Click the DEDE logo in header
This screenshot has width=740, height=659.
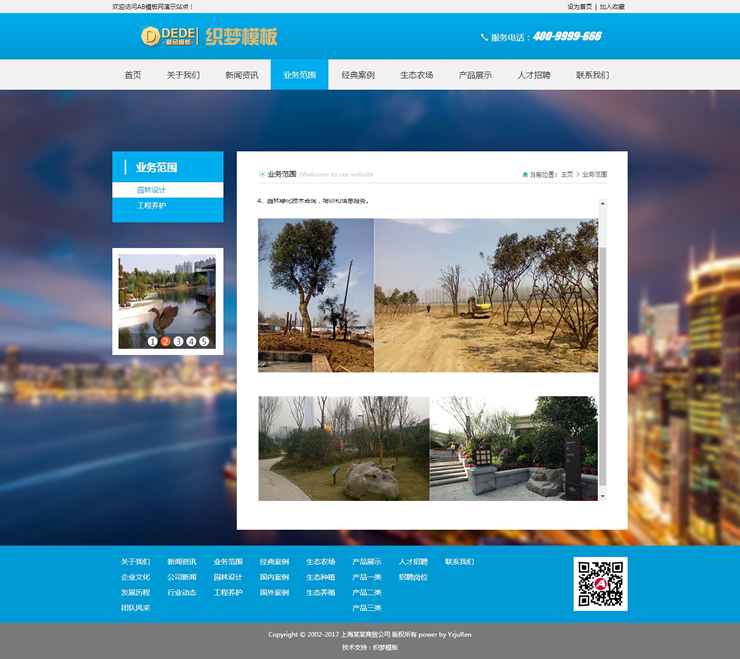point(169,37)
